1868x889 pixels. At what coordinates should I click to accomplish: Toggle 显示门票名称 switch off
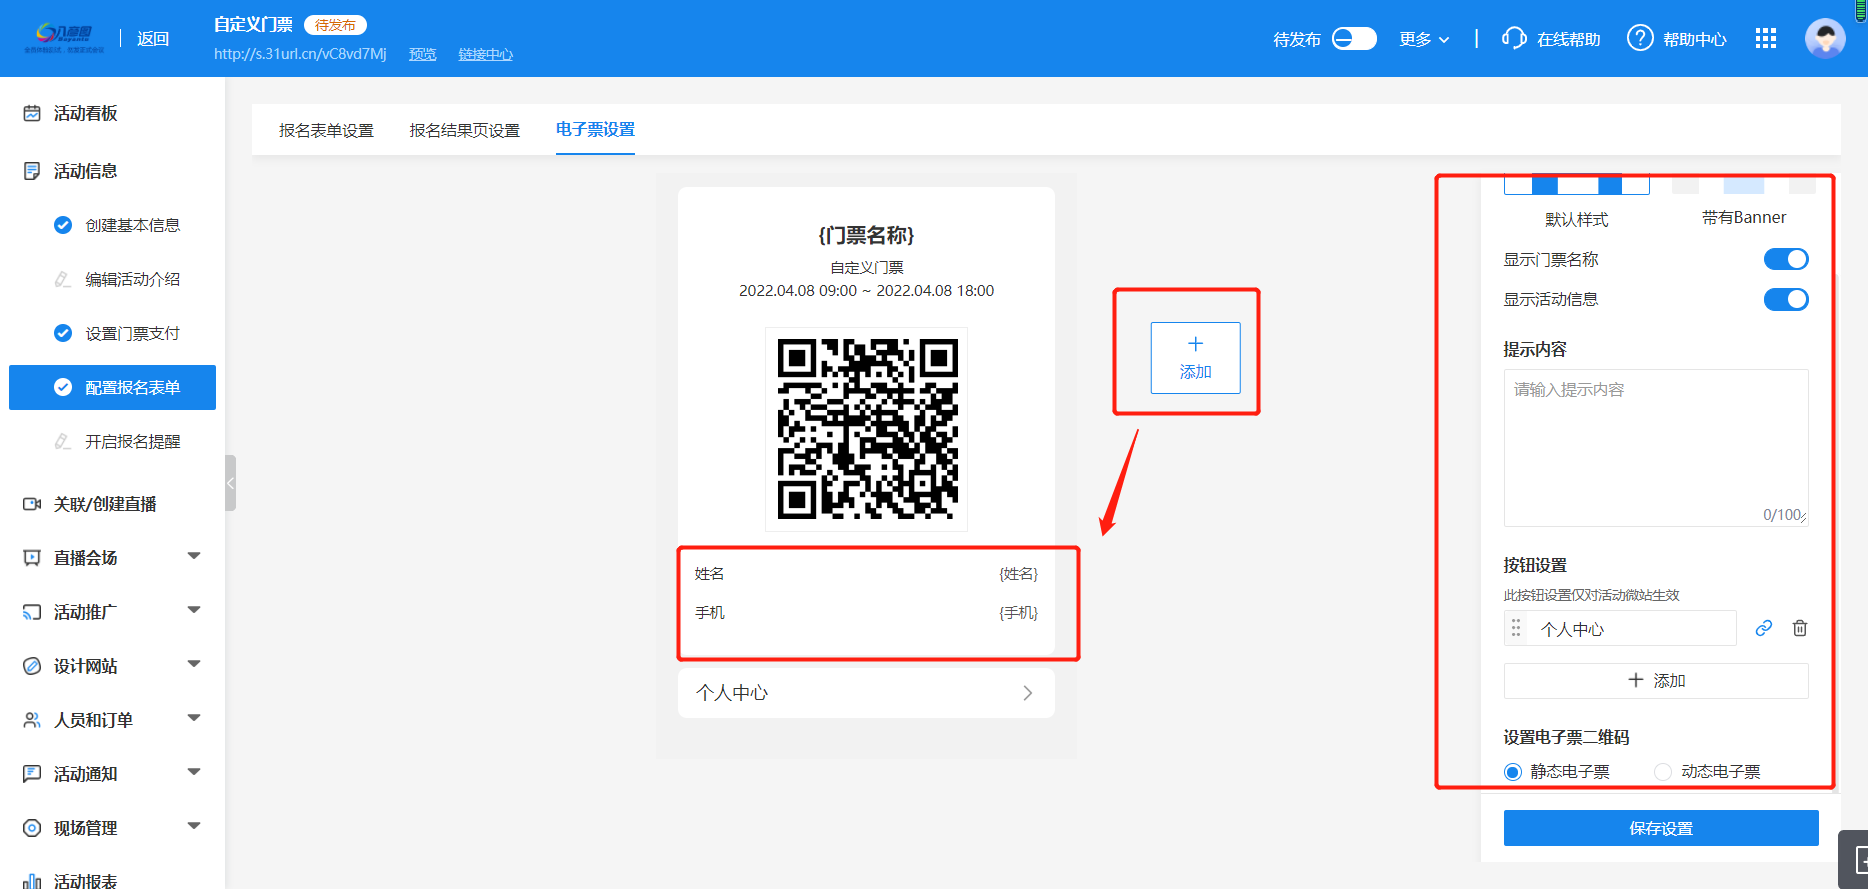[x=1786, y=259]
